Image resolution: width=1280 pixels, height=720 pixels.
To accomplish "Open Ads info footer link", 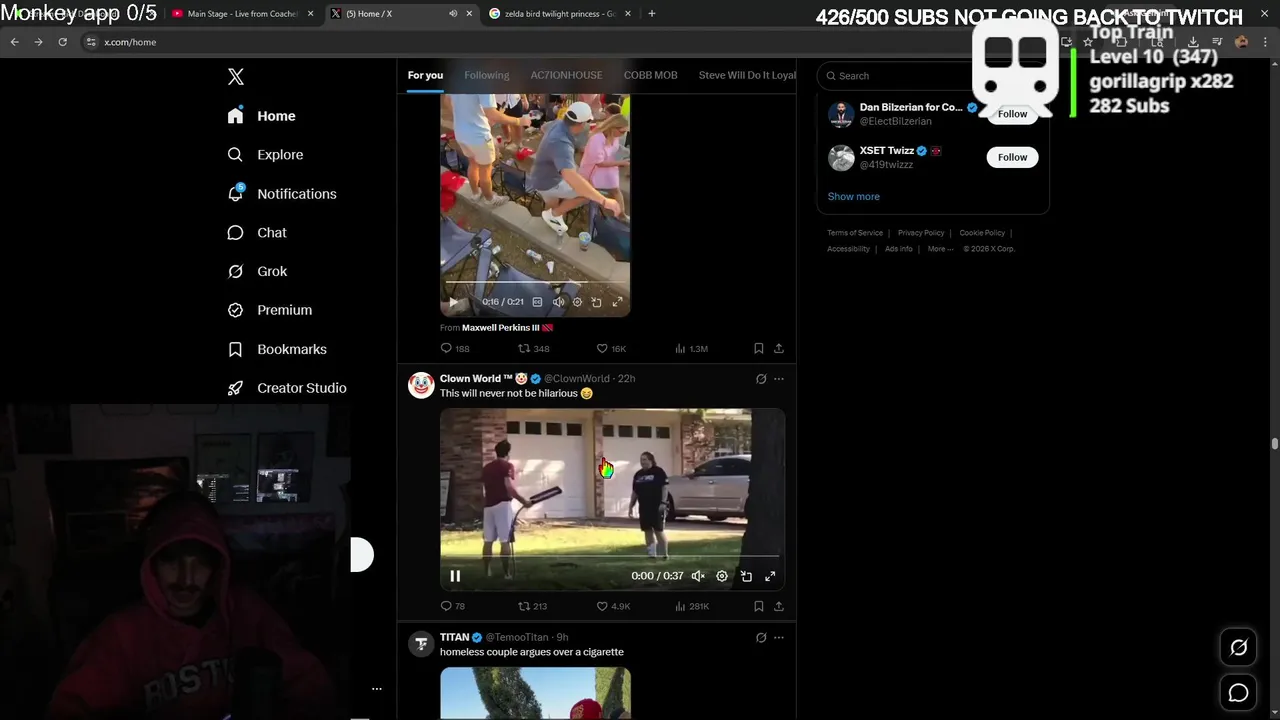I will (898, 249).
